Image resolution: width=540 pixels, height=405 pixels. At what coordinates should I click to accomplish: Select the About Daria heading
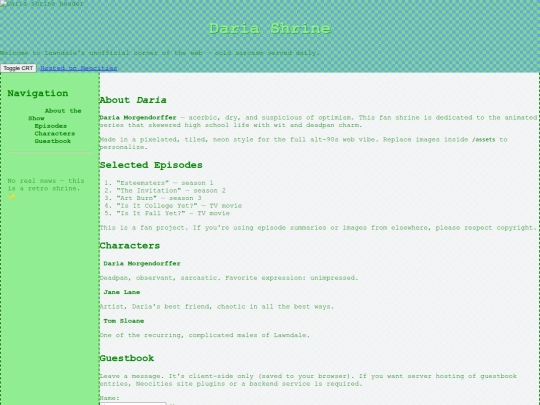pos(133,100)
